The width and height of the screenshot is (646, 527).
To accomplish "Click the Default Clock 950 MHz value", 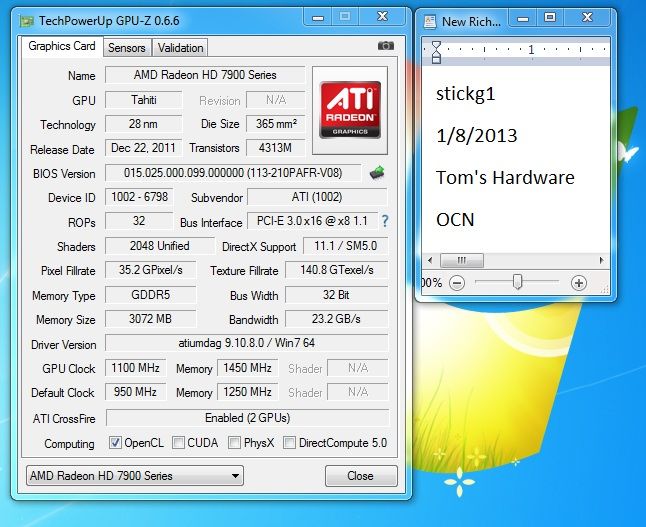I will (136, 391).
